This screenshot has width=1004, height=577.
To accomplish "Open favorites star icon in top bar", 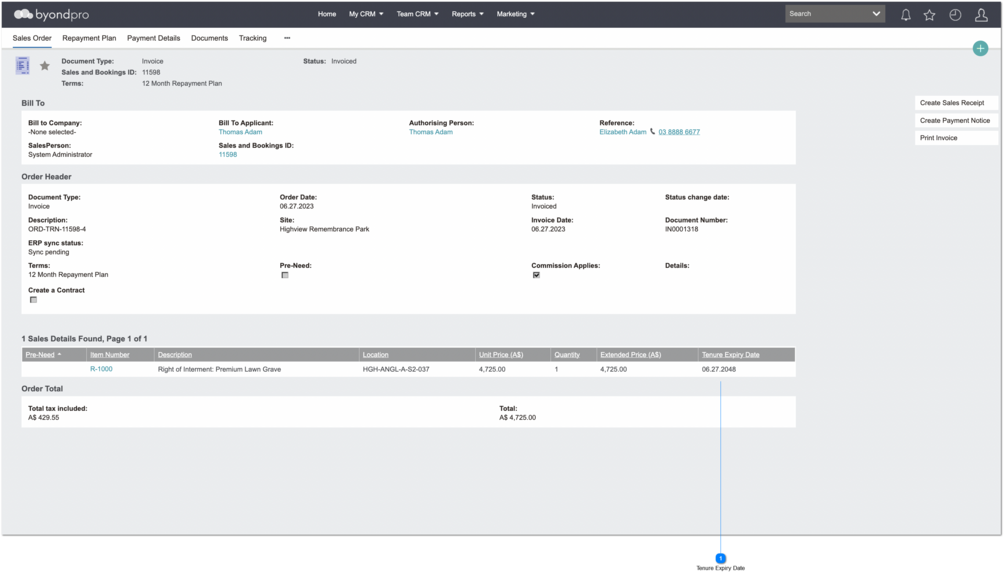I will click(930, 15).
